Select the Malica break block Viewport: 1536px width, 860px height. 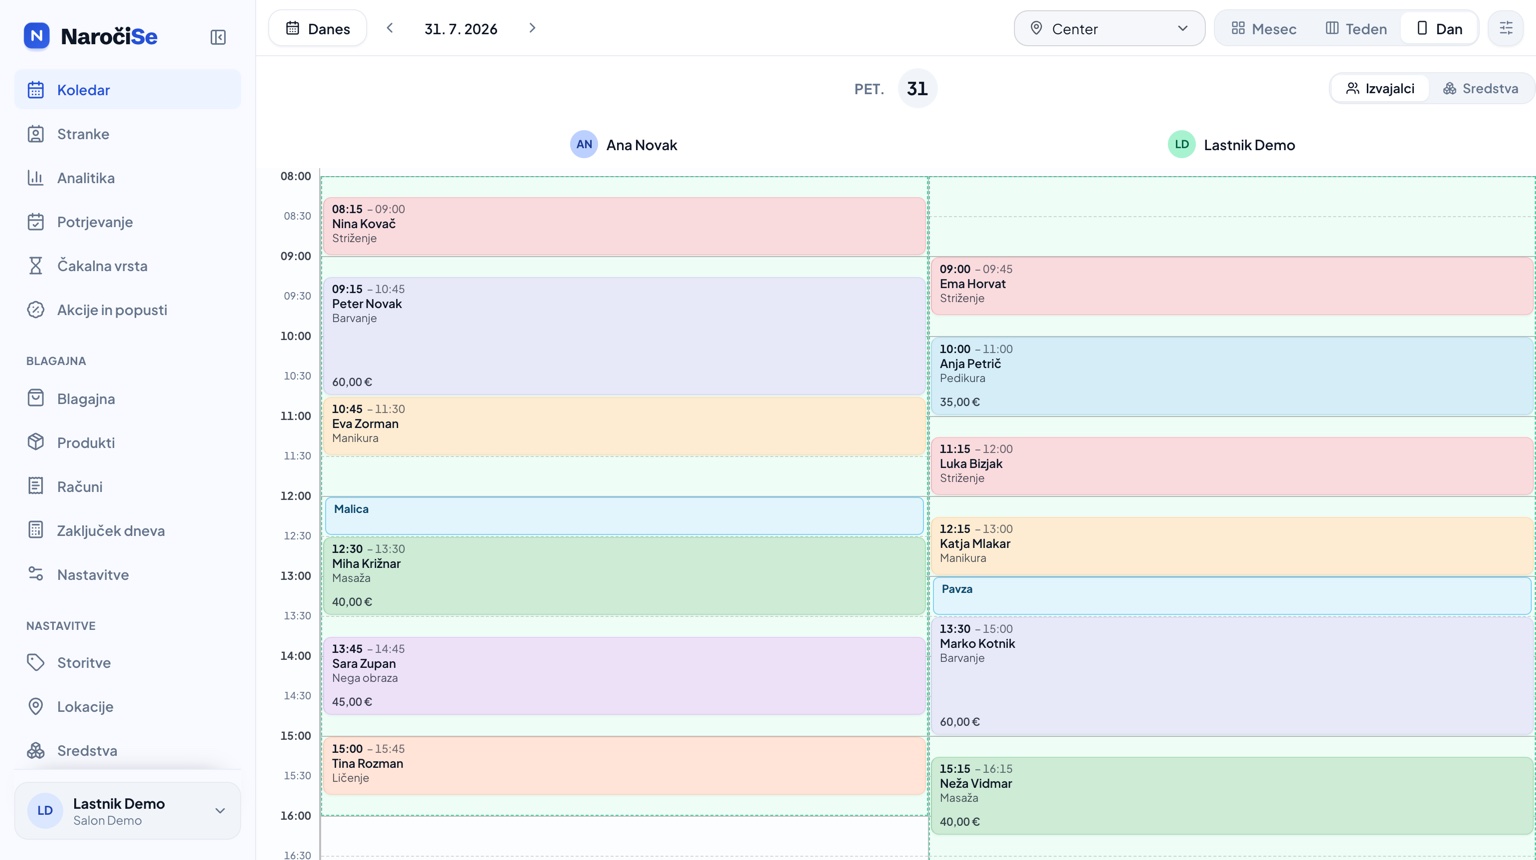pos(624,516)
